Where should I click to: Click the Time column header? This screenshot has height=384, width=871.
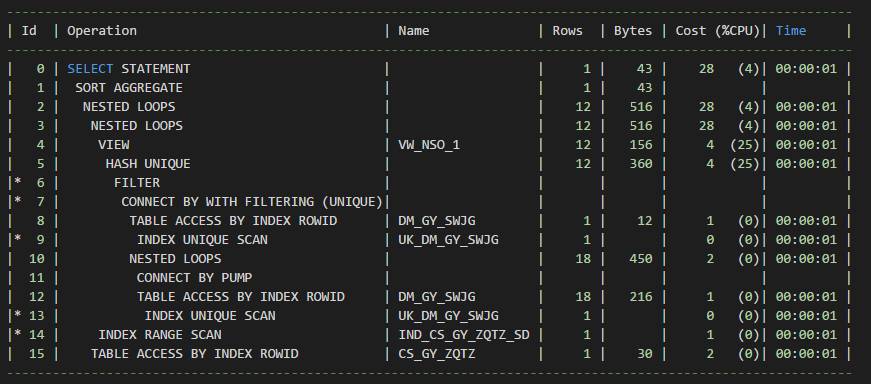click(x=790, y=31)
